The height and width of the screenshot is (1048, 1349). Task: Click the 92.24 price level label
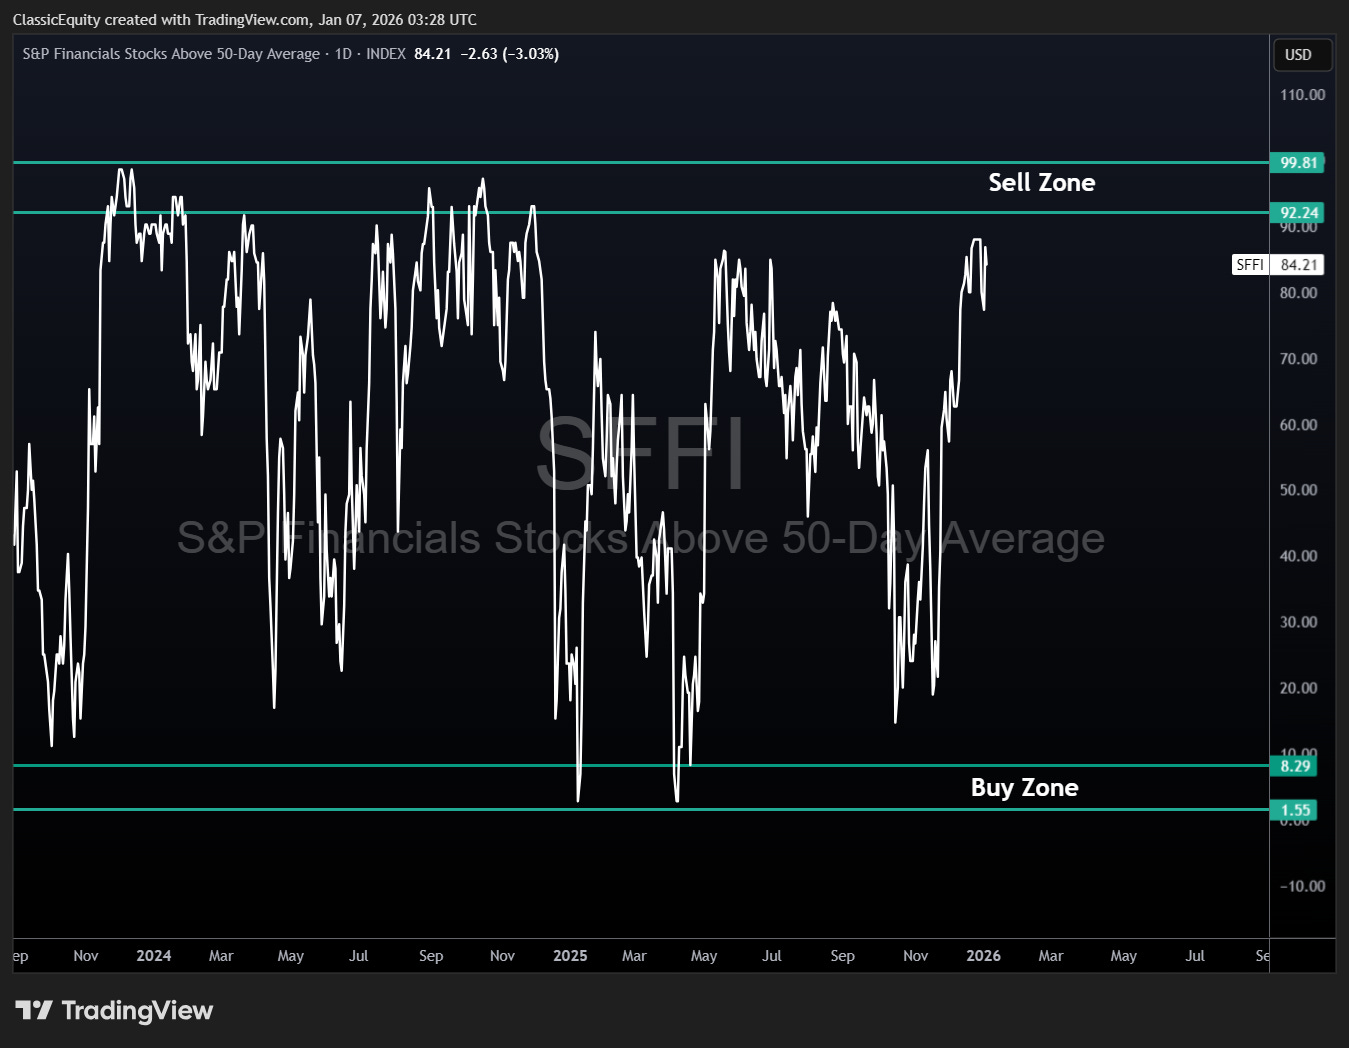[x=1297, y=213]
